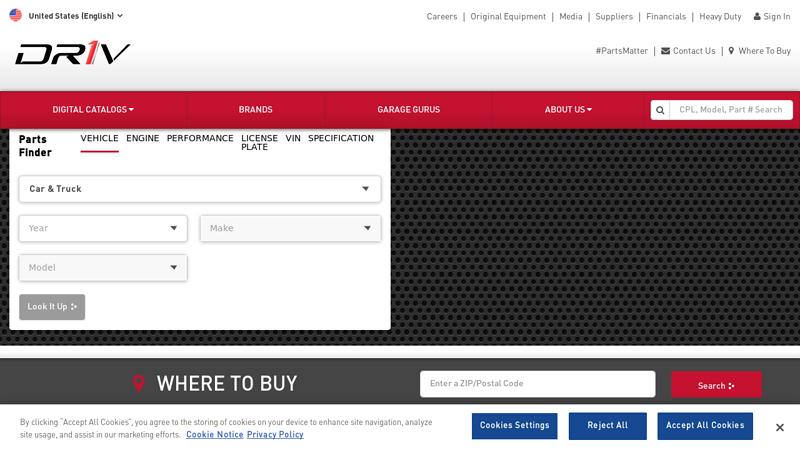
Task: Click the DRiV logo
Action: (72, 53)
